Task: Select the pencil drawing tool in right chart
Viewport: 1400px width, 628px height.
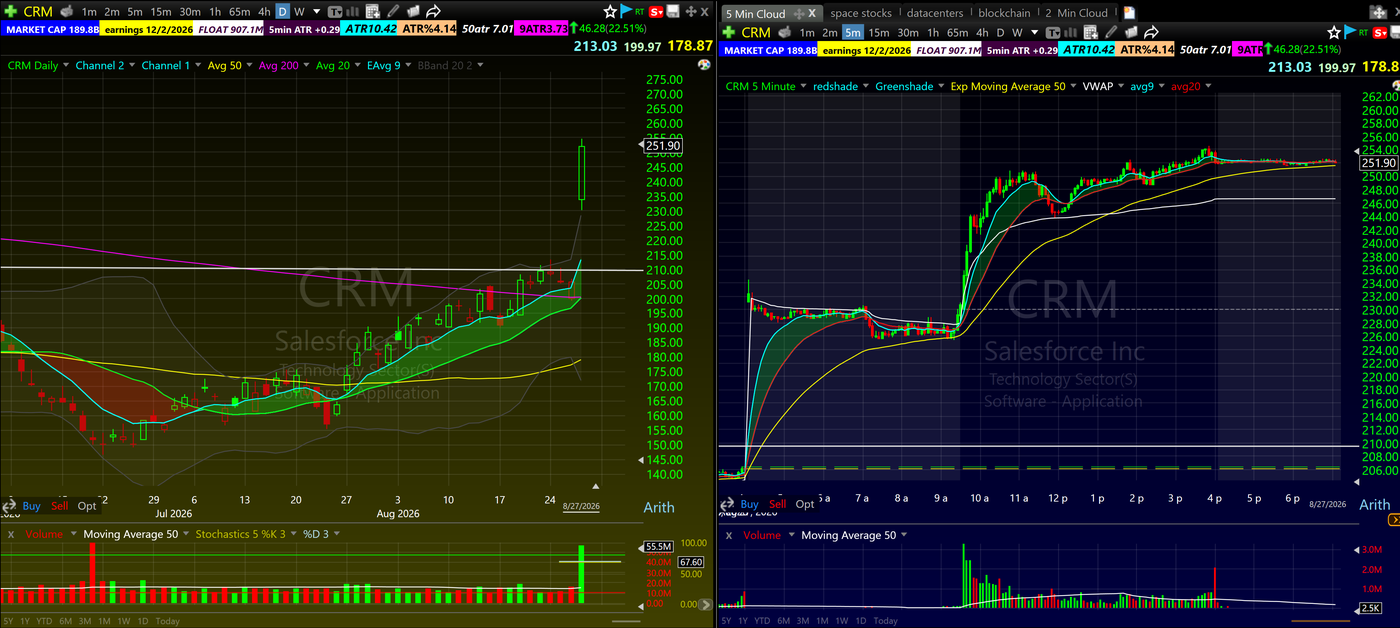Action: (1112, 33)
